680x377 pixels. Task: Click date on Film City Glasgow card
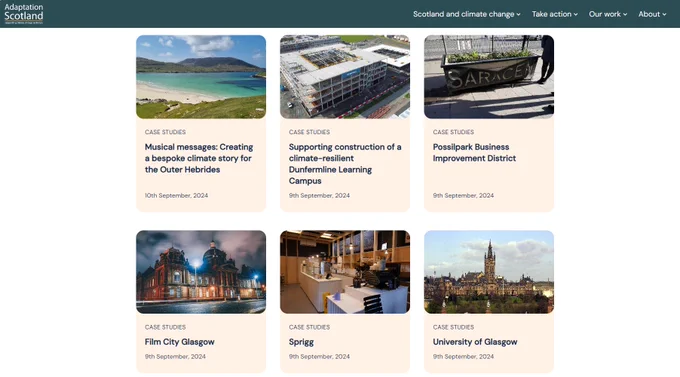pos(175,357)
